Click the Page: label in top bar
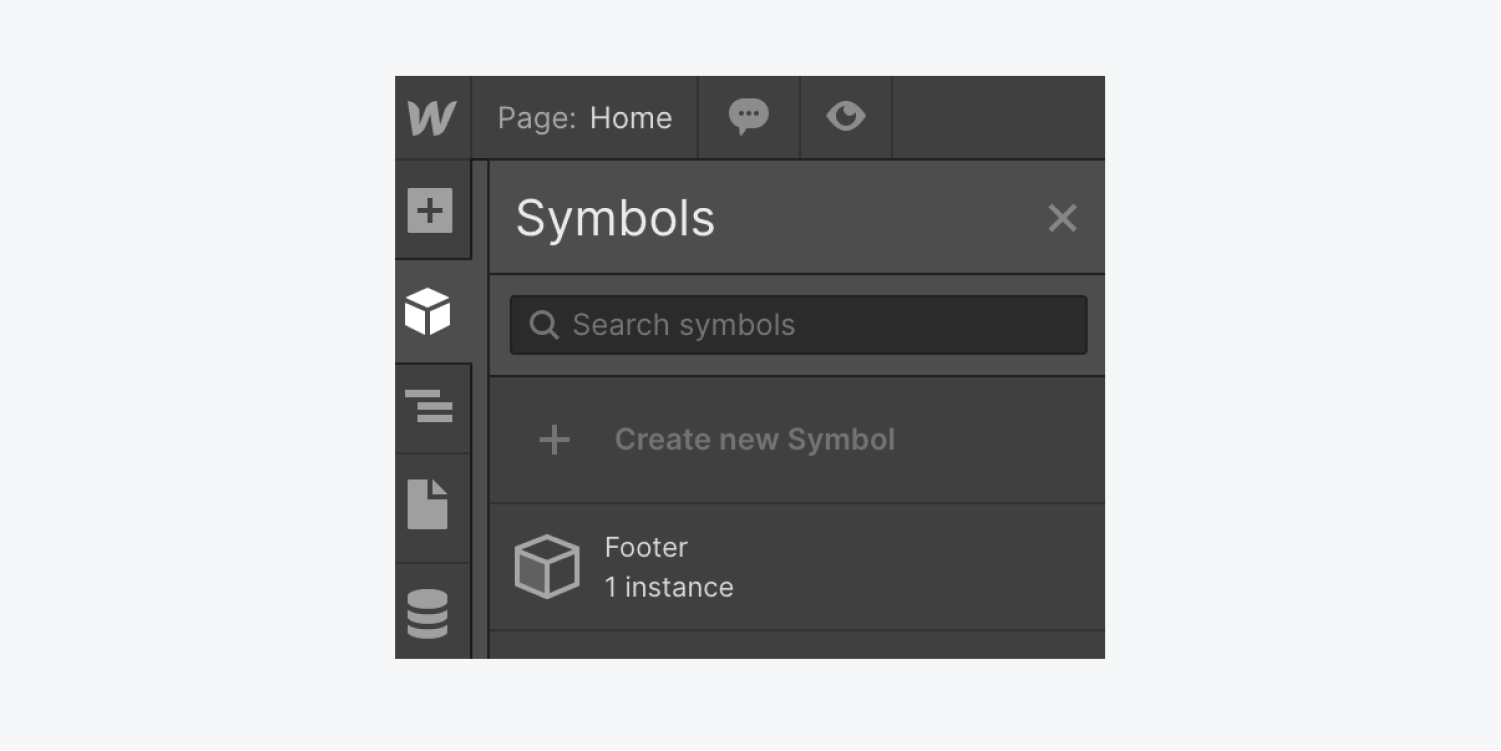 [537, 119]
